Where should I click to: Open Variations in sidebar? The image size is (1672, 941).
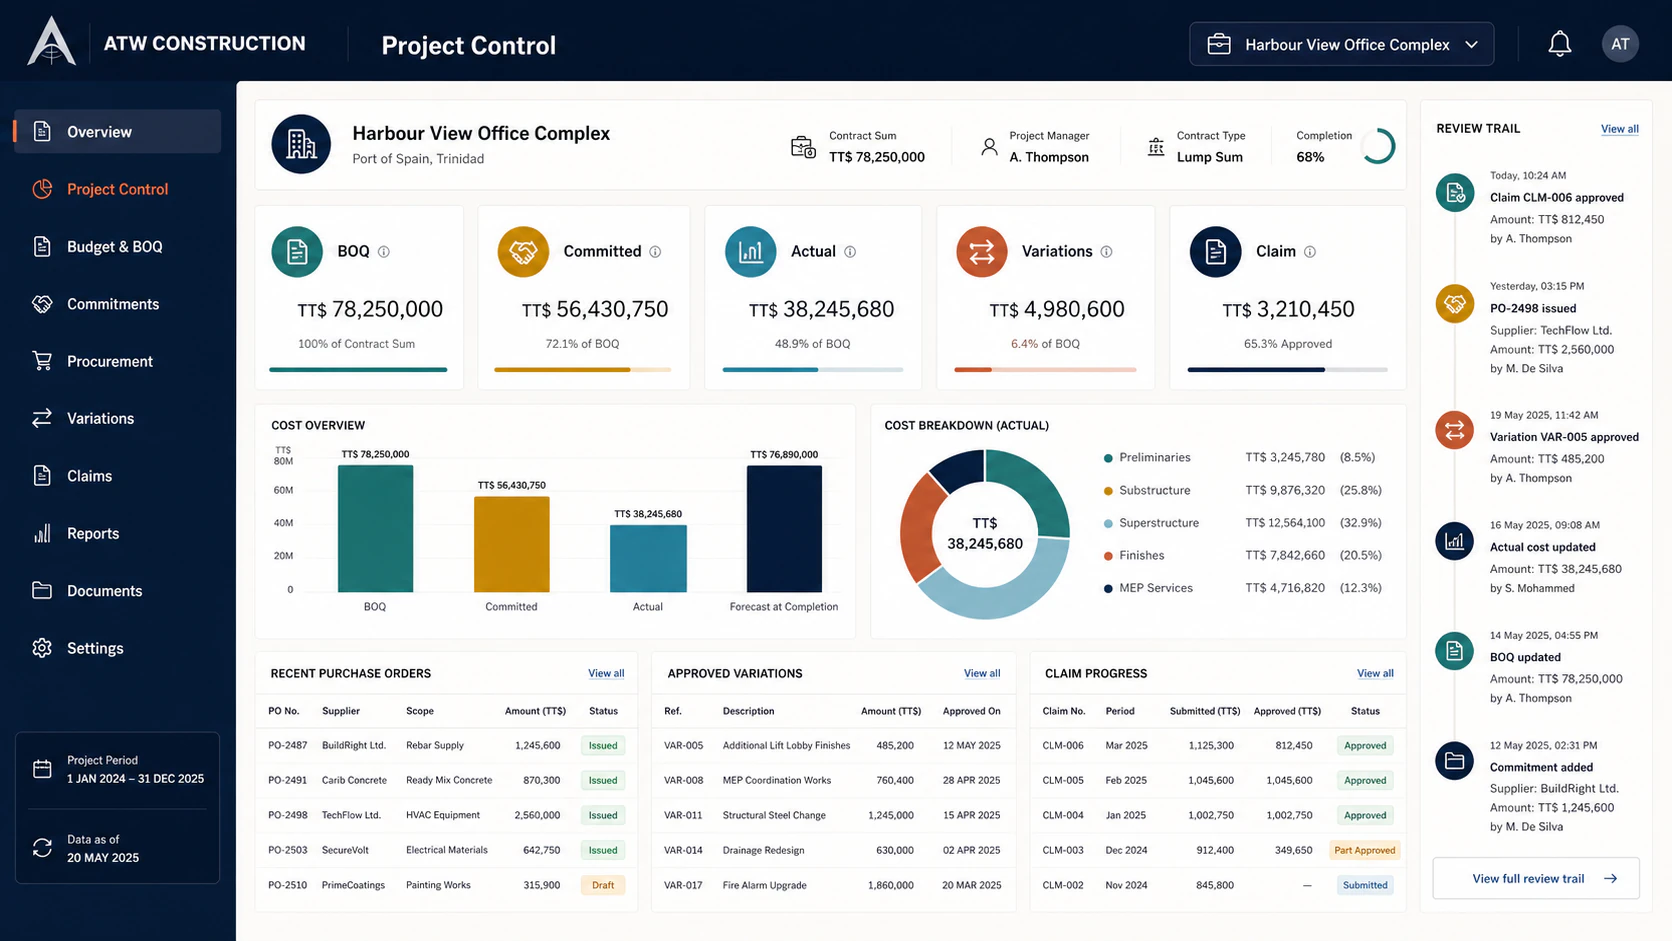tap(118, 418)
